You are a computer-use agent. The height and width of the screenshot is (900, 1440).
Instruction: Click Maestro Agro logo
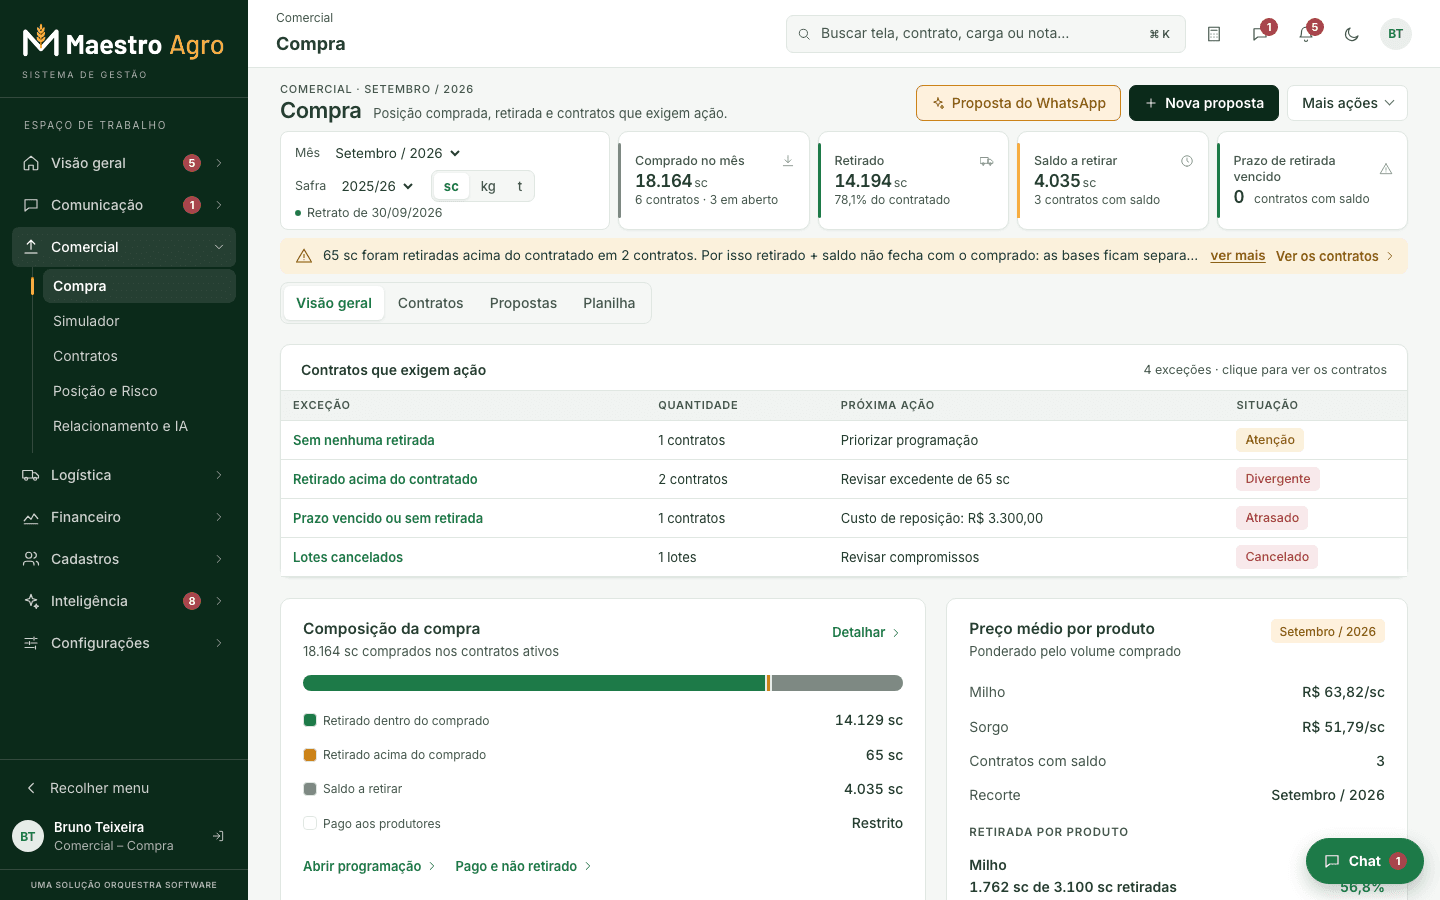pos(124,43)
